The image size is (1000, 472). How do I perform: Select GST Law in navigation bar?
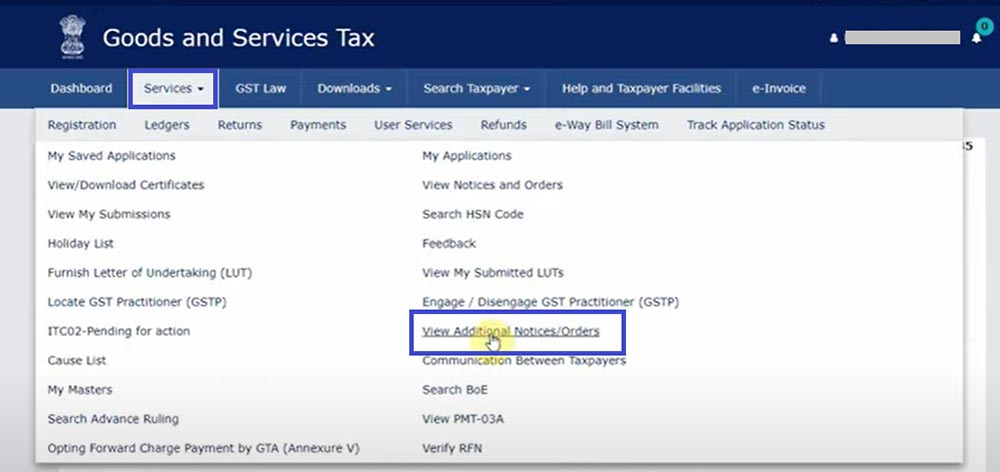(x=260, y=88)
